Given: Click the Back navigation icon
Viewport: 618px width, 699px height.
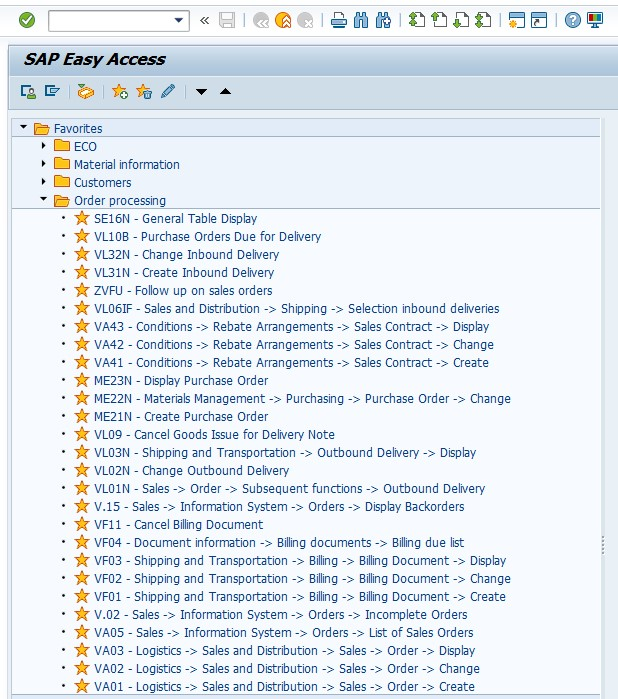Looking at the screenshot, I should point(261,21).
